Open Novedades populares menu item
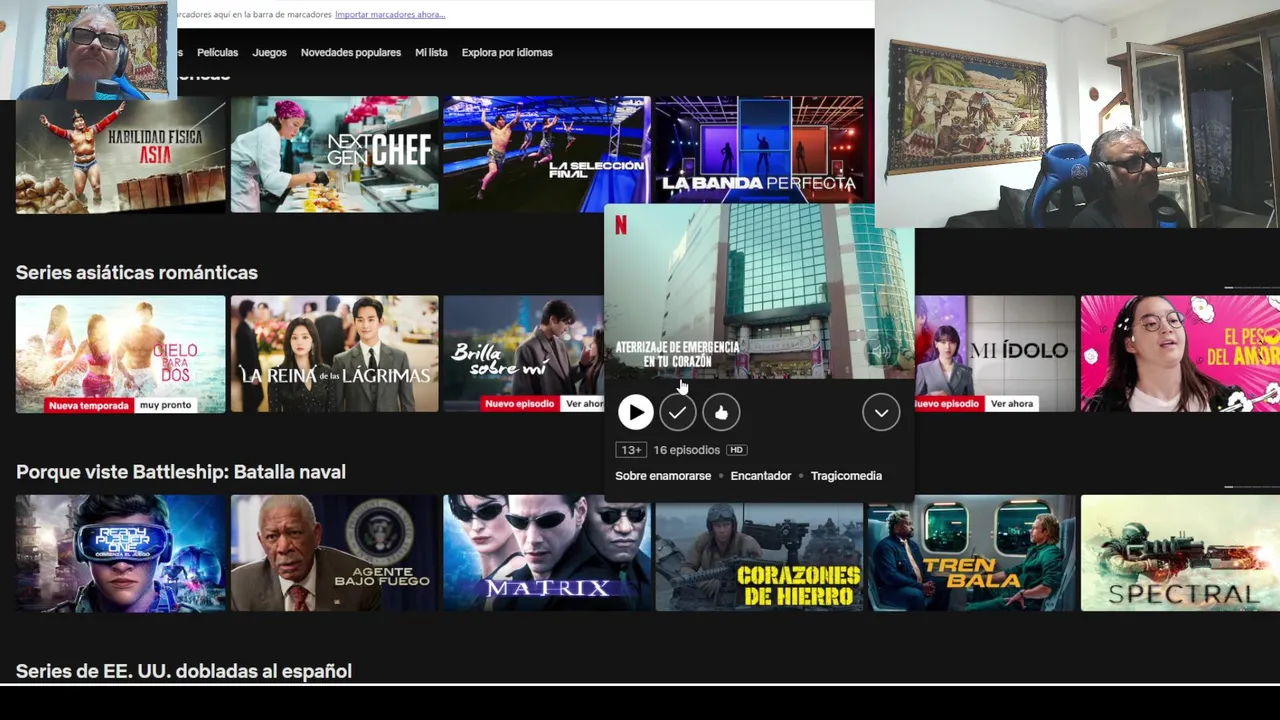The image size is (1280, 720). click(351, 52)
